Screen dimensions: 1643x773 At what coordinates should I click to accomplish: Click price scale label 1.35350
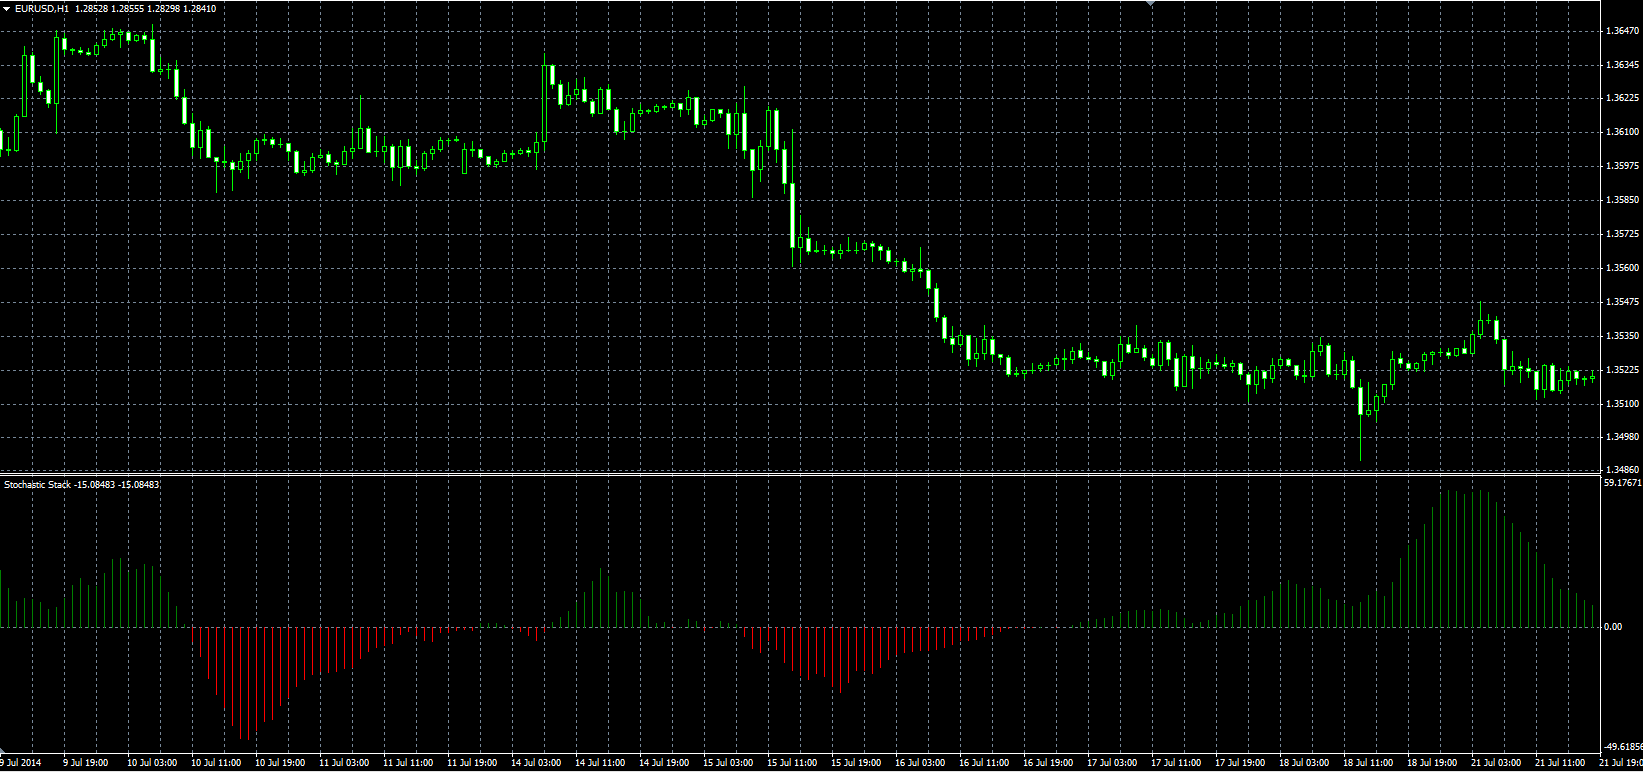1621,336
